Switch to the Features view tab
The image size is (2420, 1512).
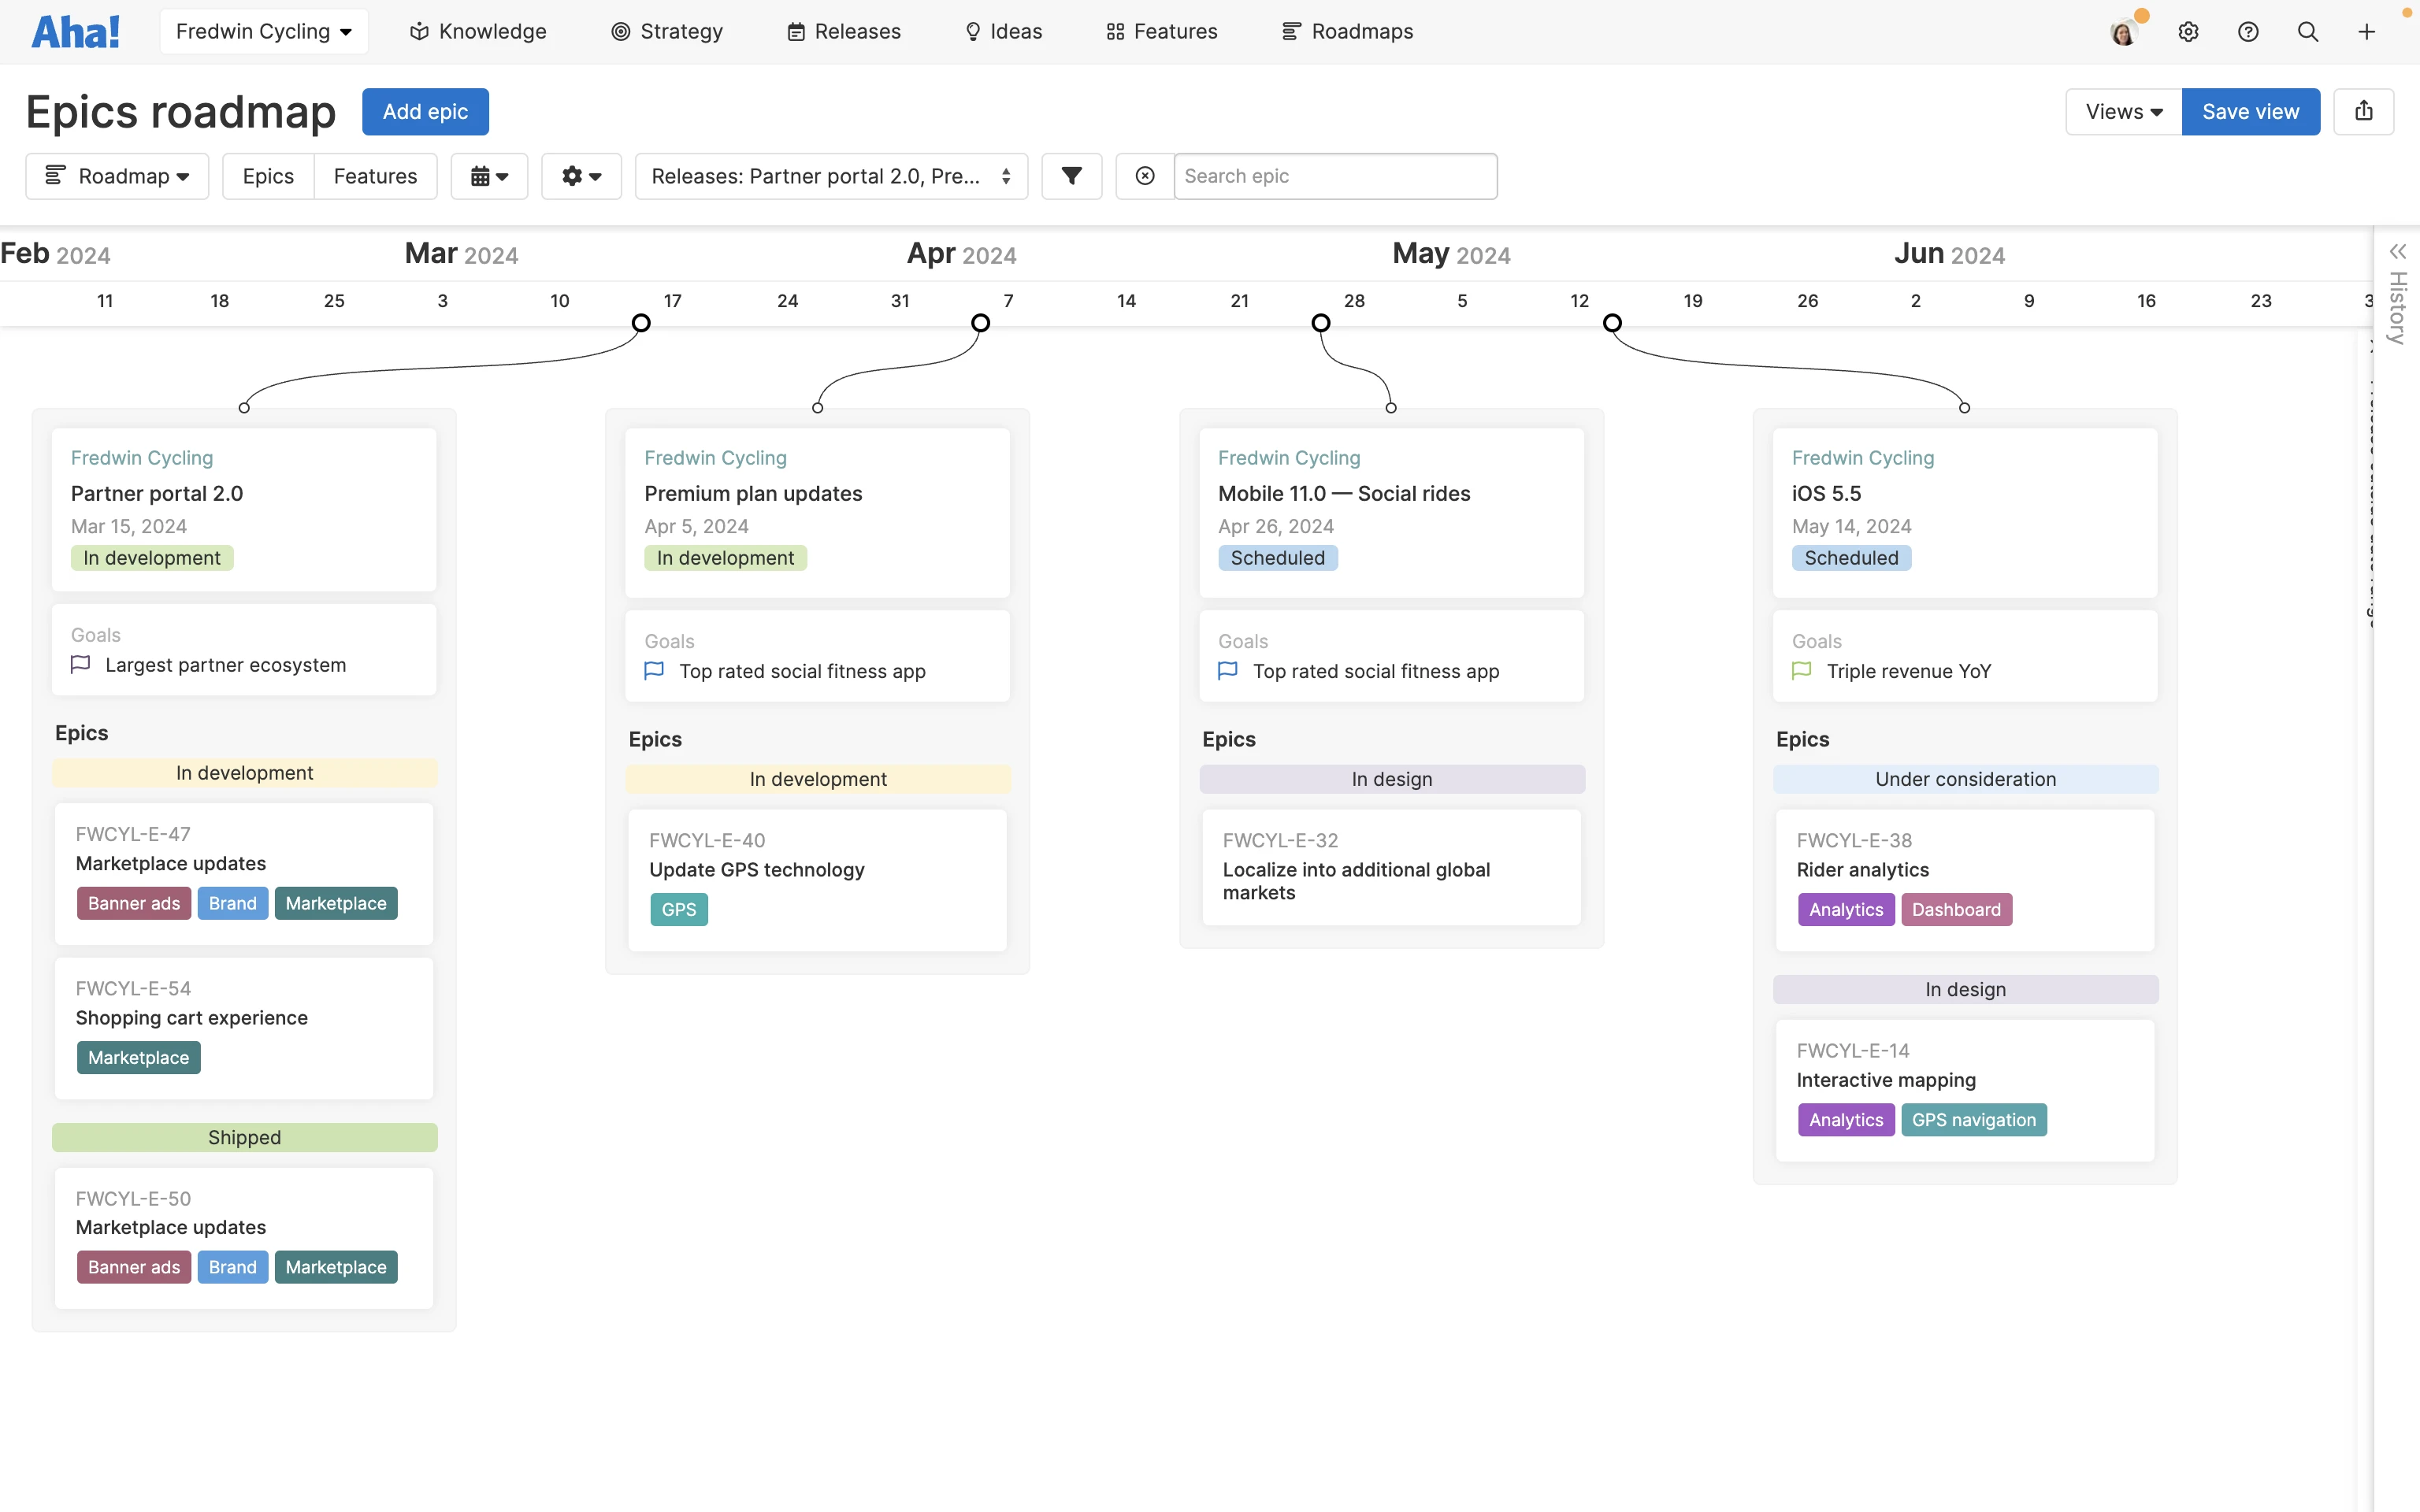click(x=375, y=176)
